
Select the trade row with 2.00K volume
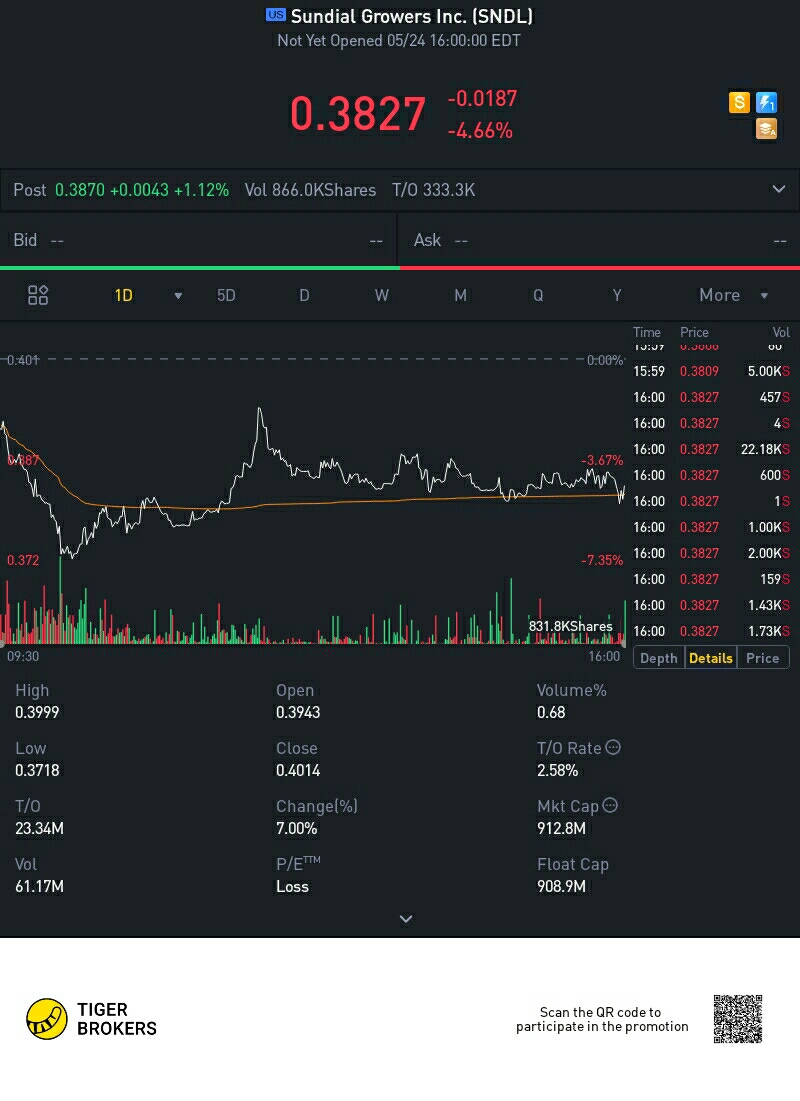tap(711, 553)
